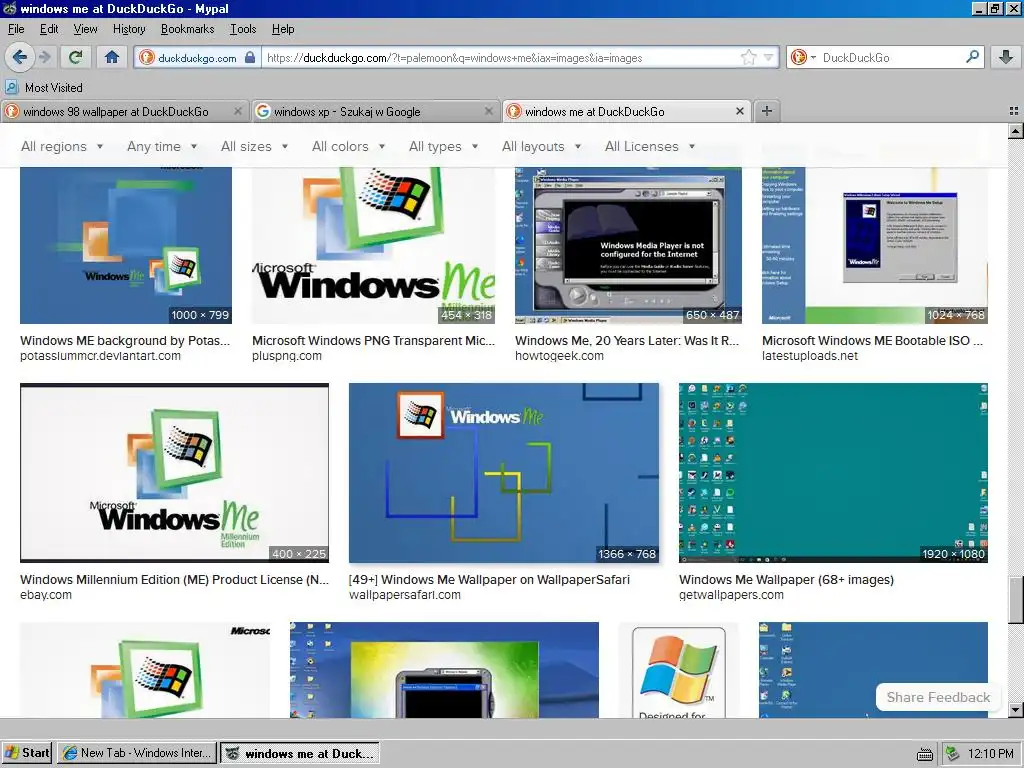
Task: Click the search magnifier icon
Action: tap(972, 57)
